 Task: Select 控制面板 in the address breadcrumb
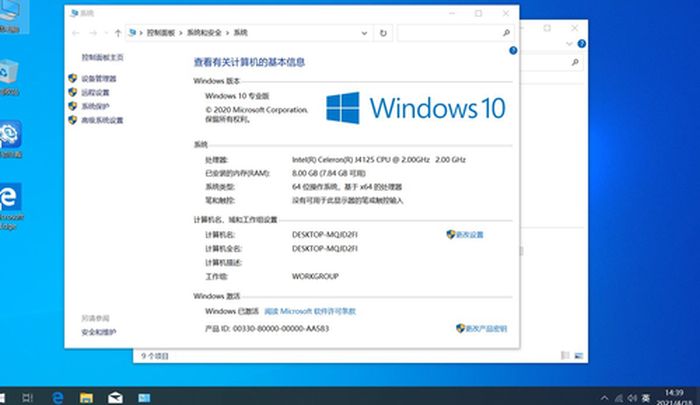pyautogui.click(x=161, y=33)
